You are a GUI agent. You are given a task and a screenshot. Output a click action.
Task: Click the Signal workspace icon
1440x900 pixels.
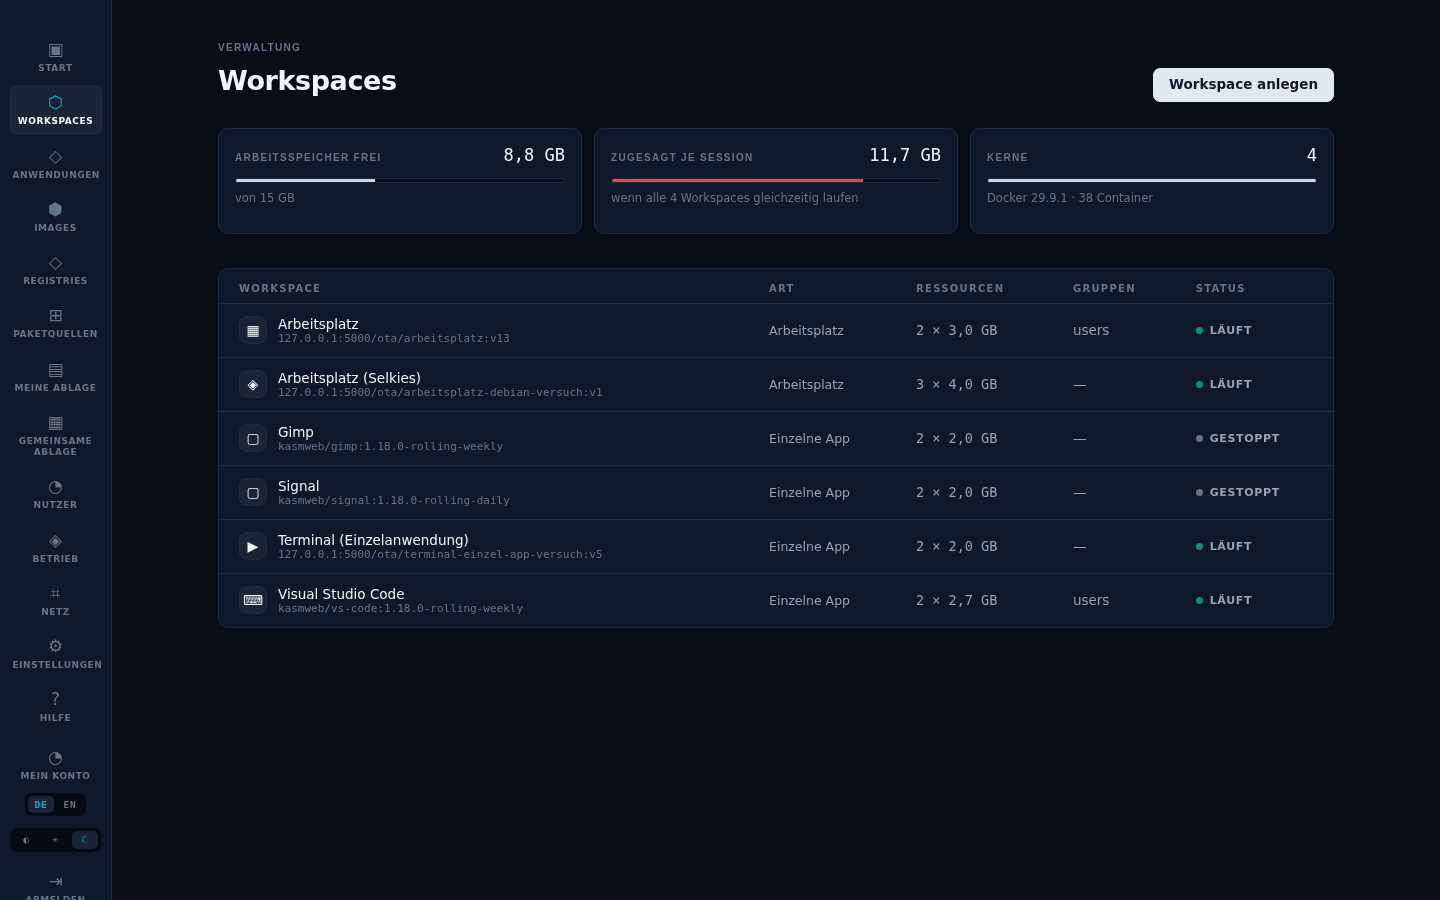point(253,492)
